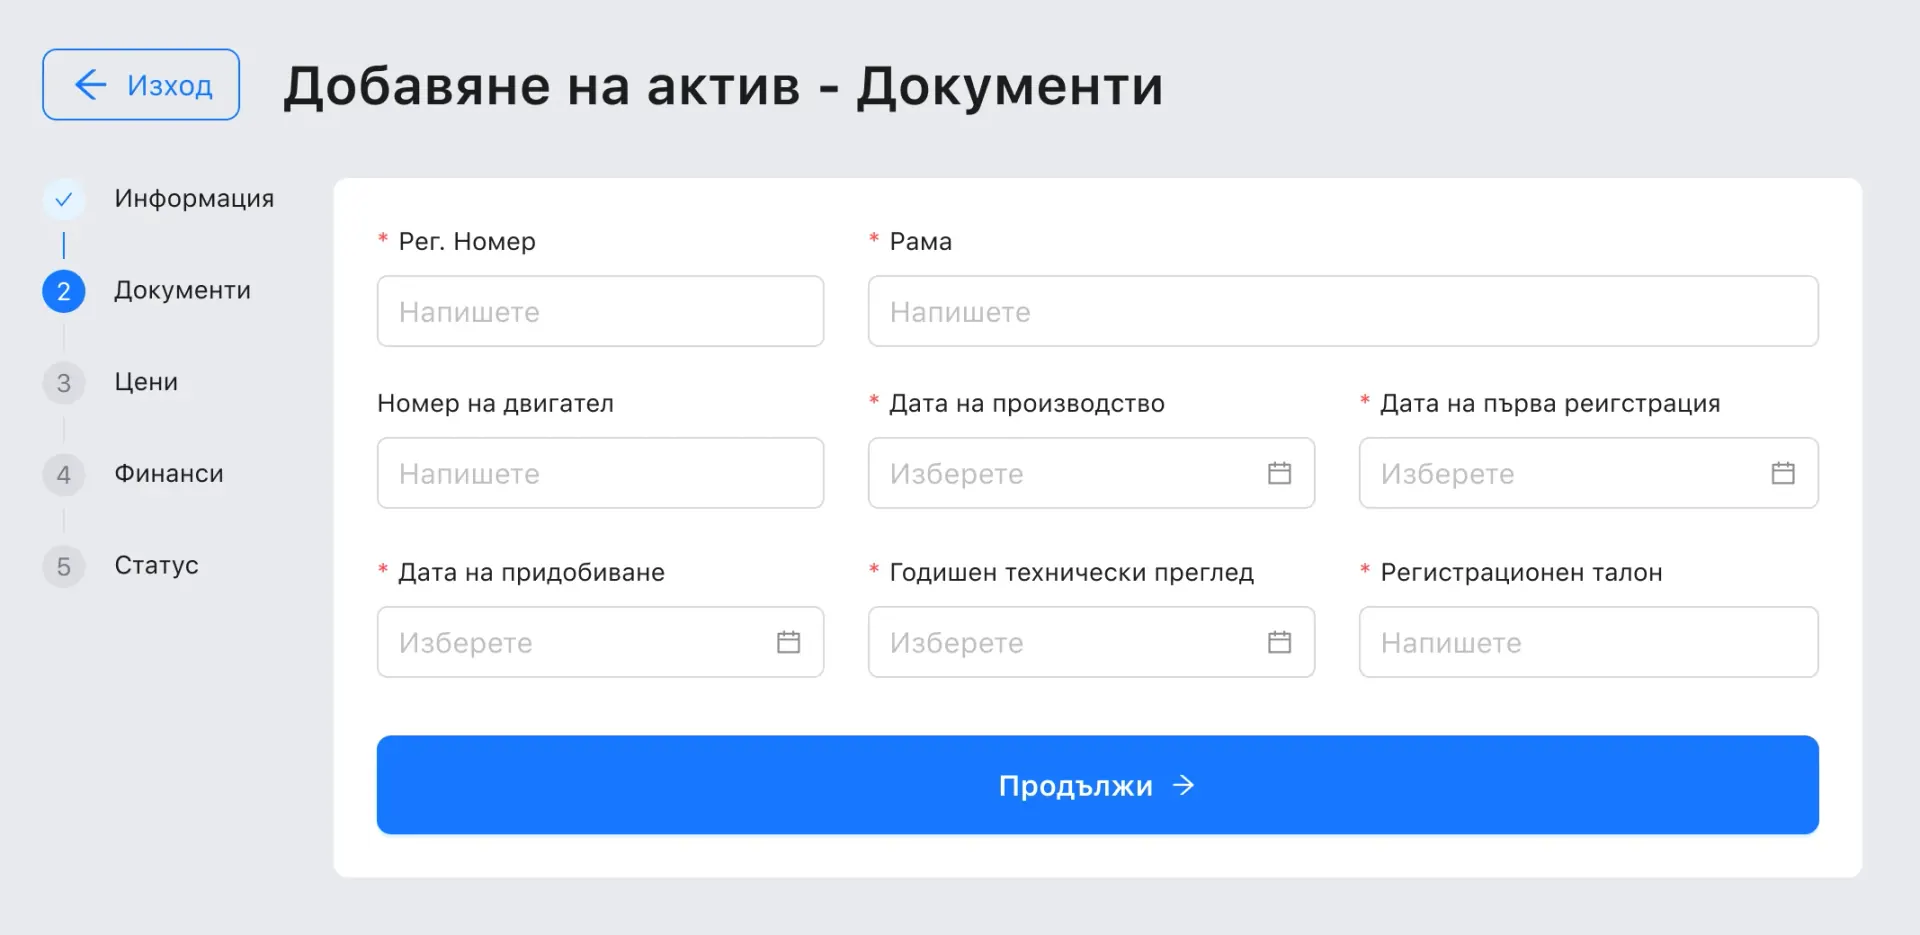Screen dimensions: 1920x935
Task: Click the checkmark icon next to Информация
Action: [x=63, y=199]
